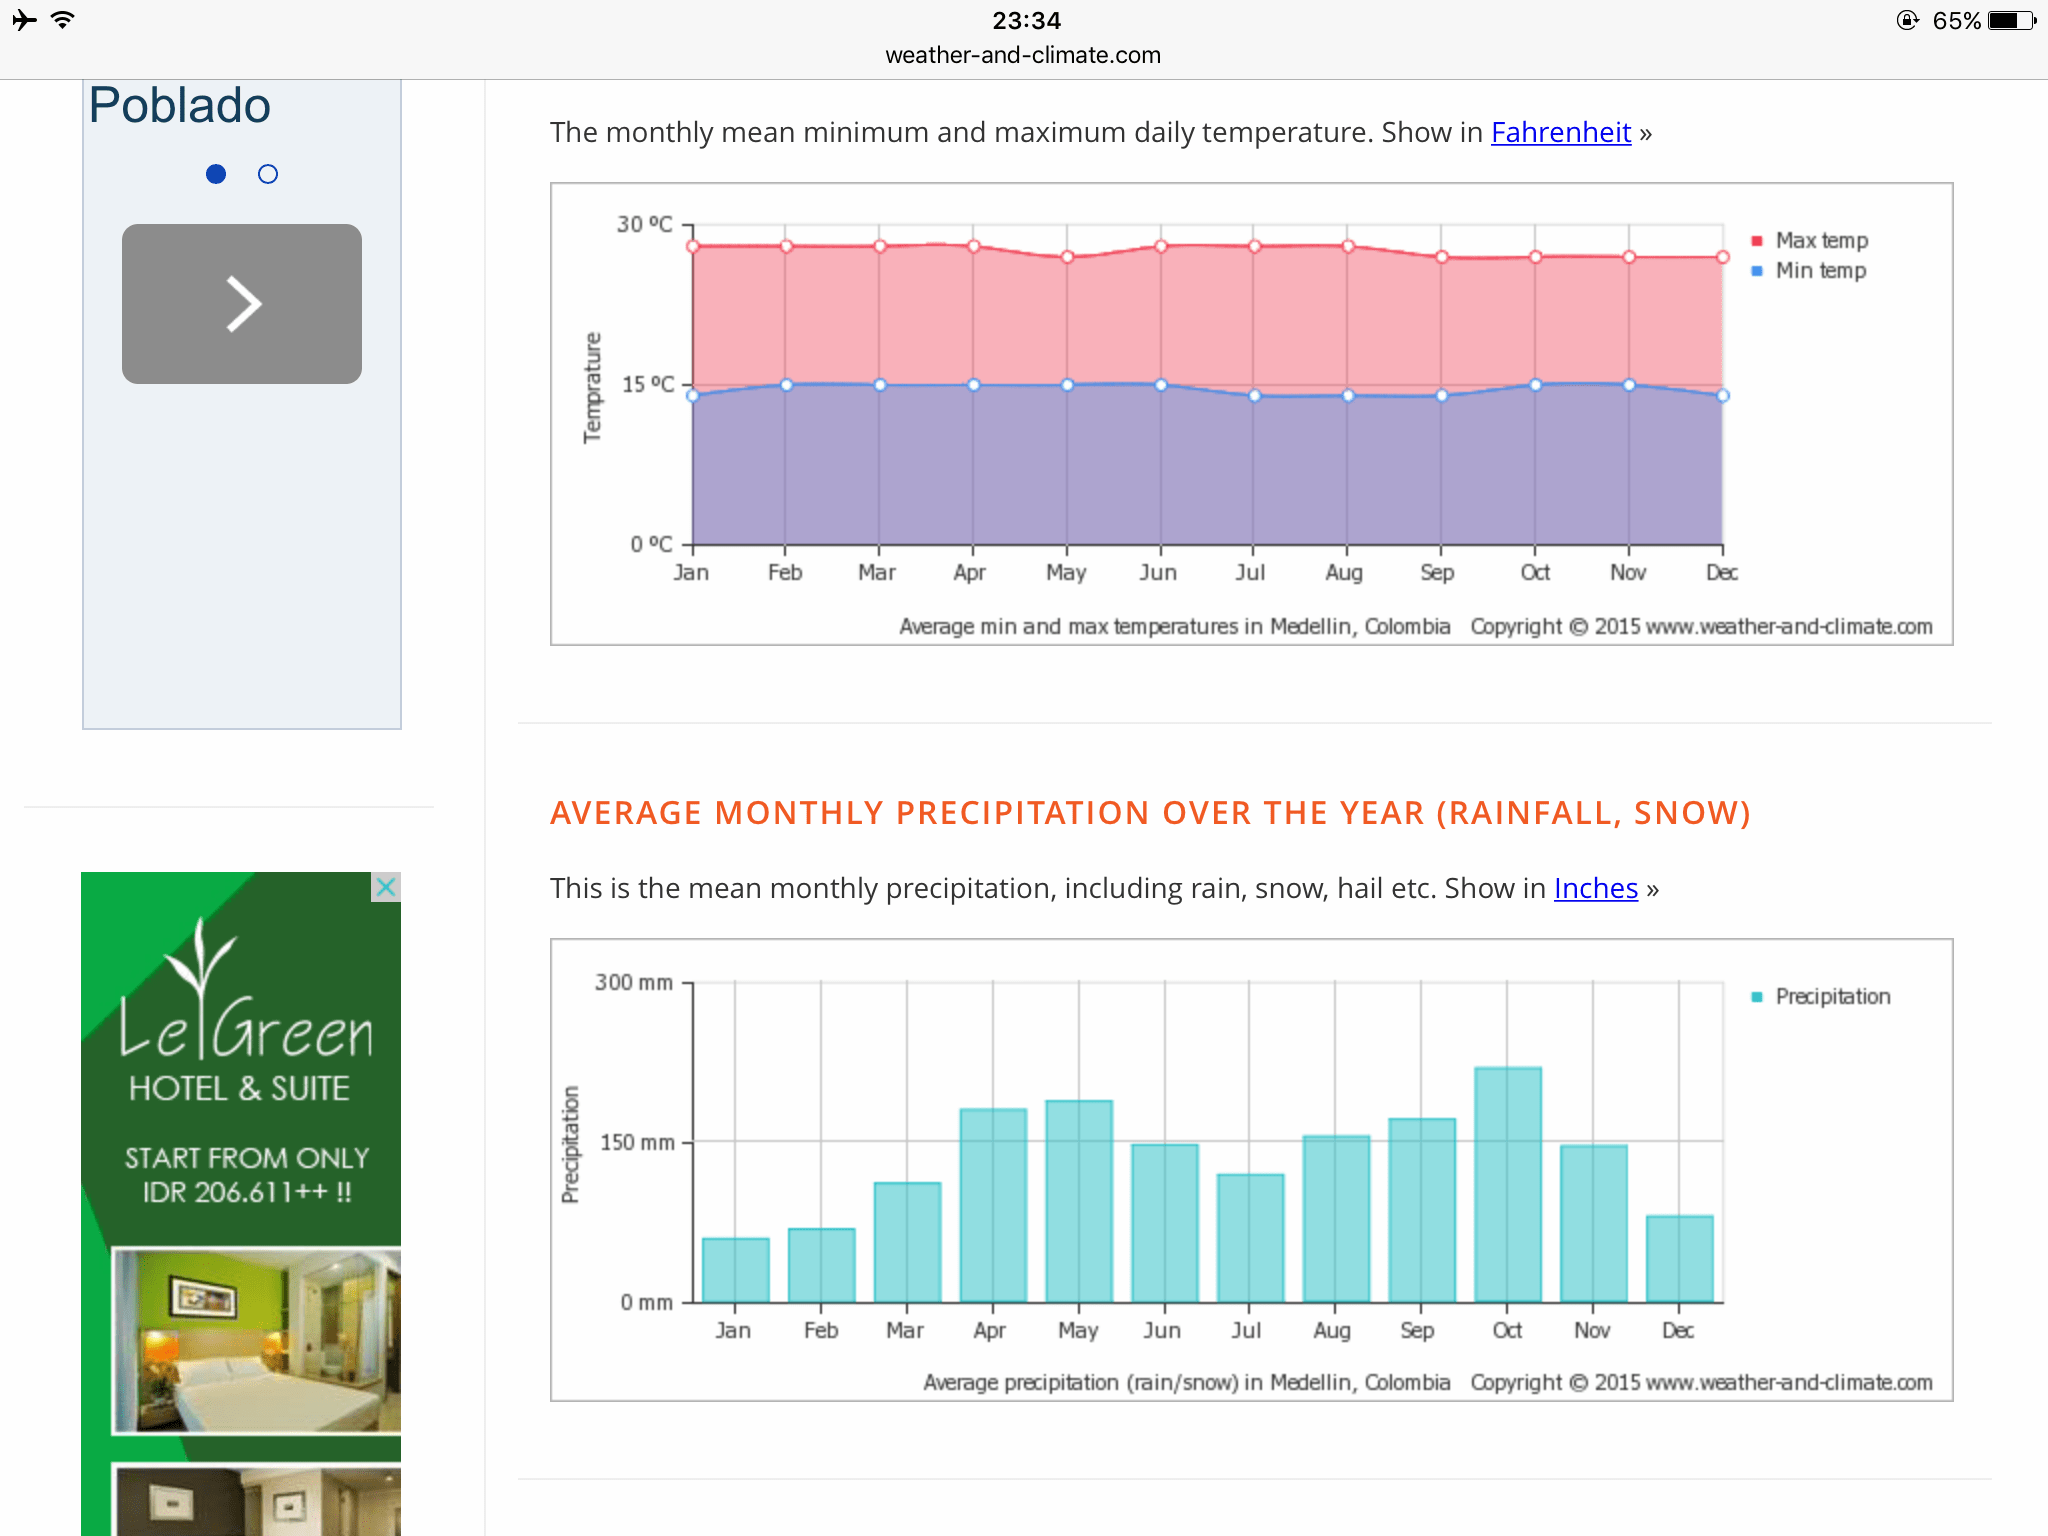Tap the battery indicator icon
Image resolution: width=2048 pixels, height=1536 pixels.
coord(2011,21)
